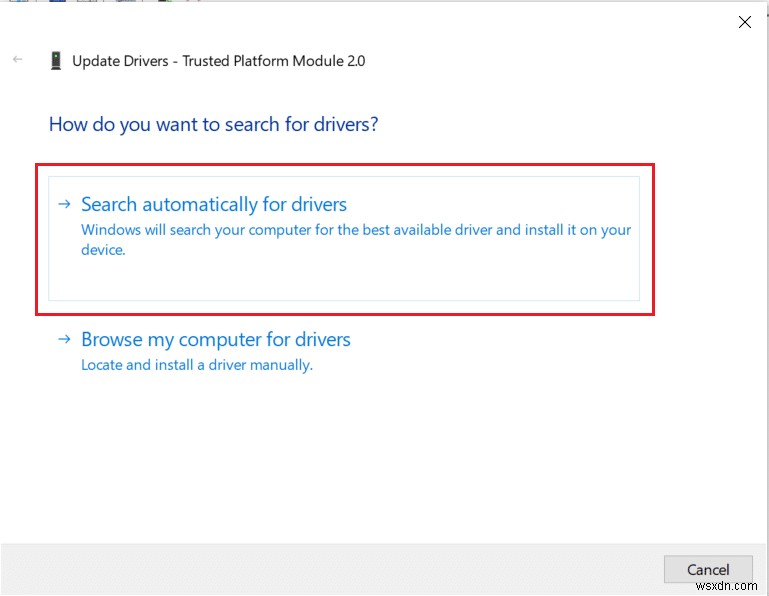Screen dimensions: 769x596
Task: Close the Update Drivers dialog
Action: [x=744, y=22]
